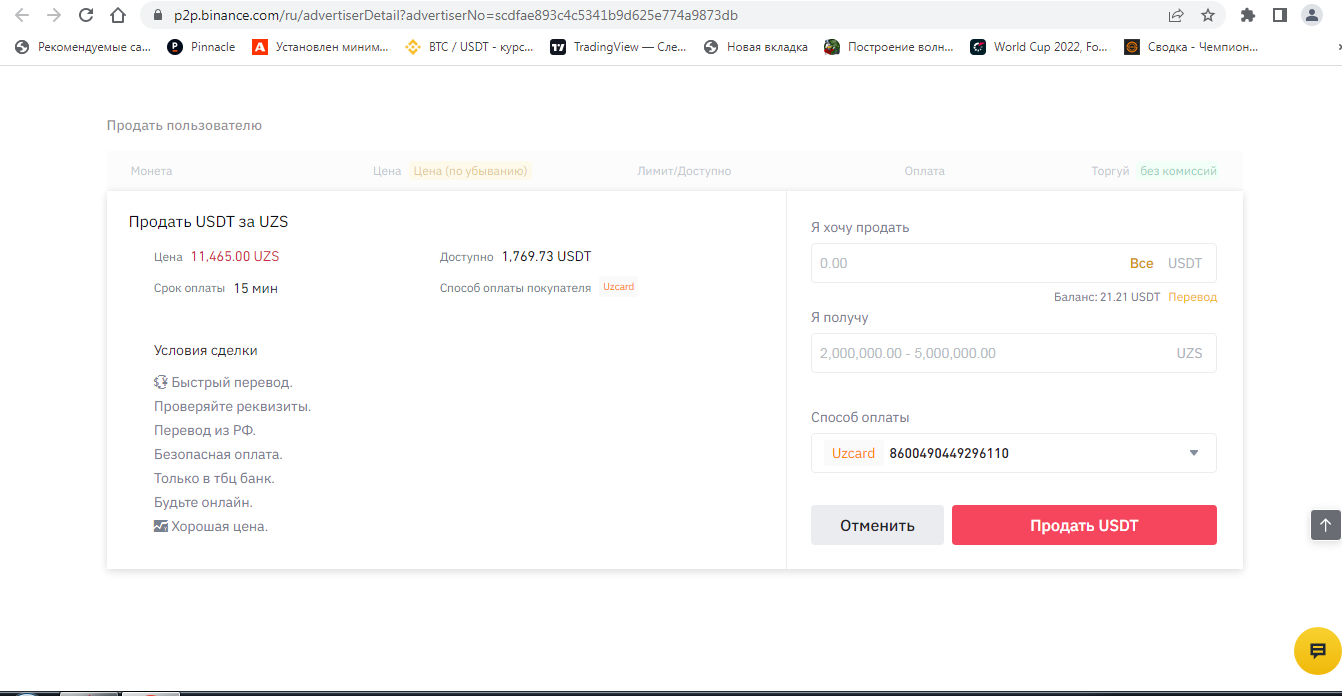Click the lock icon in address bar
Screen dimensions: 1342x696
[157, 16]
